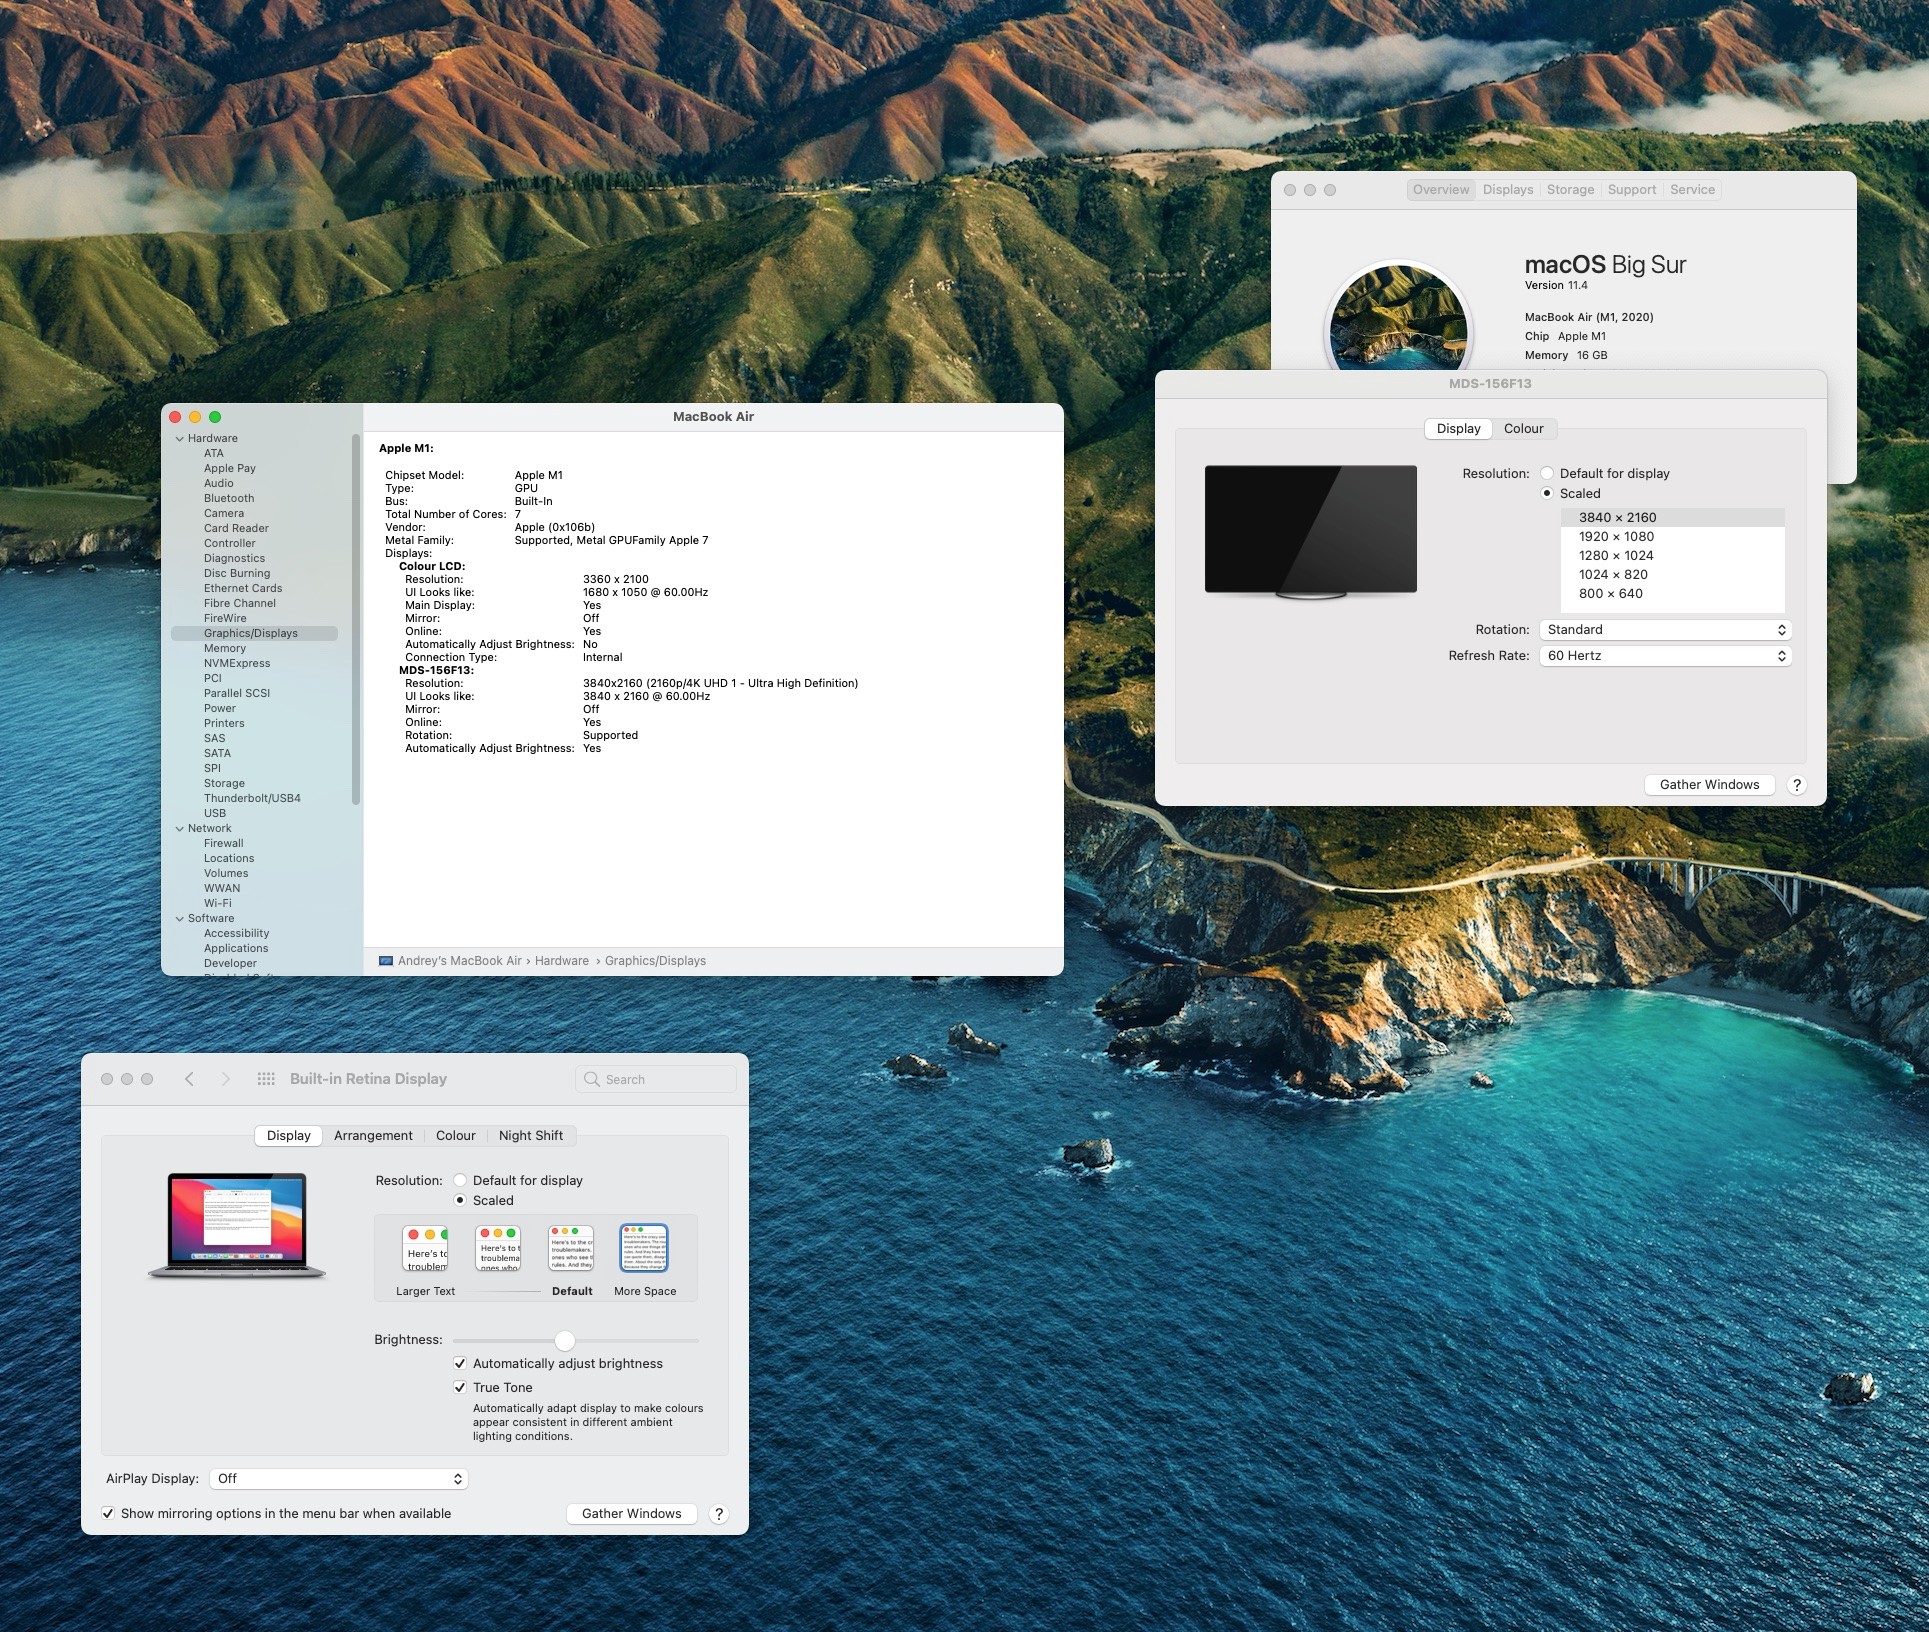Image resolution: width=1929 pixels, height=1632 pixels.
Task: Open the Service tab in About This Mac
Action: tap(1692, 189)
